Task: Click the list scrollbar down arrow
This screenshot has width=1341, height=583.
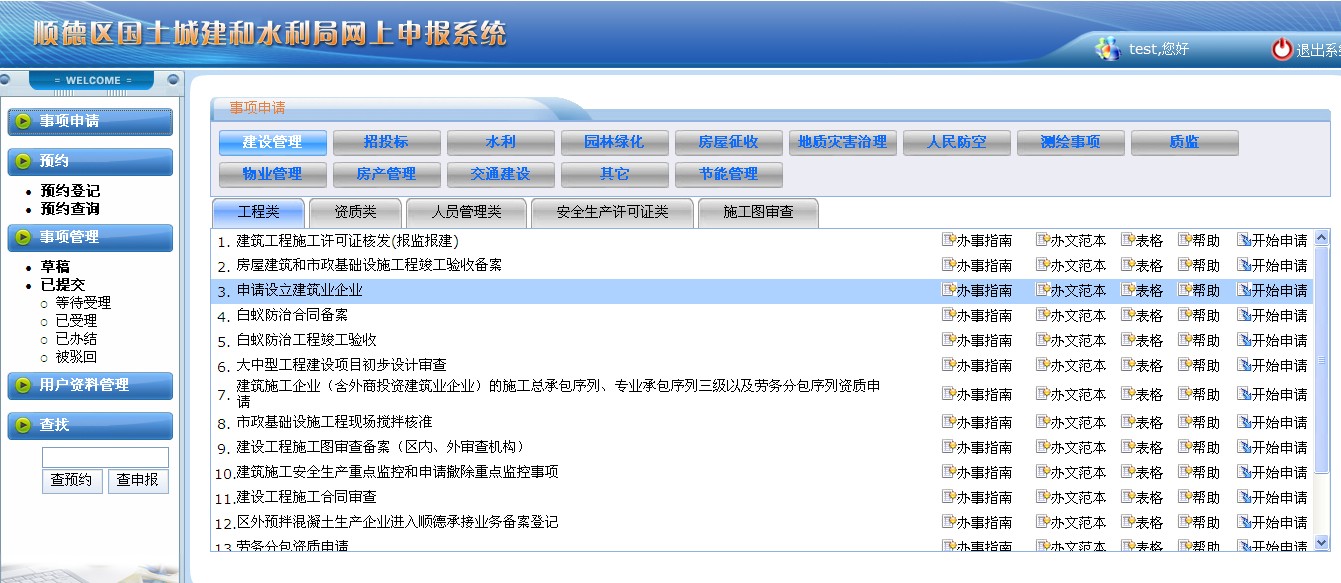Action: [x=1322, y=542]
